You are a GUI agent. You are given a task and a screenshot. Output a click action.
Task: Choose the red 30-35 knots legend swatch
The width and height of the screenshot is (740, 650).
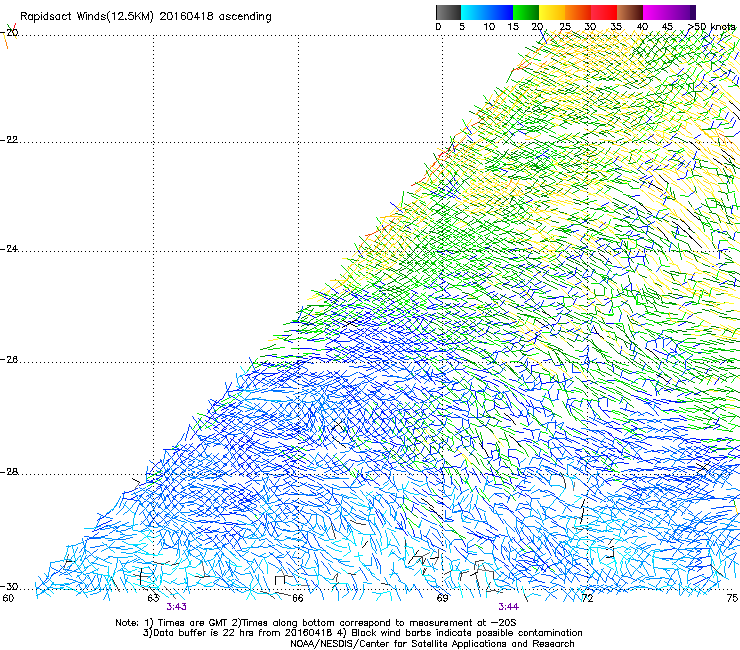pyautogui.click(x=604, y=12)
